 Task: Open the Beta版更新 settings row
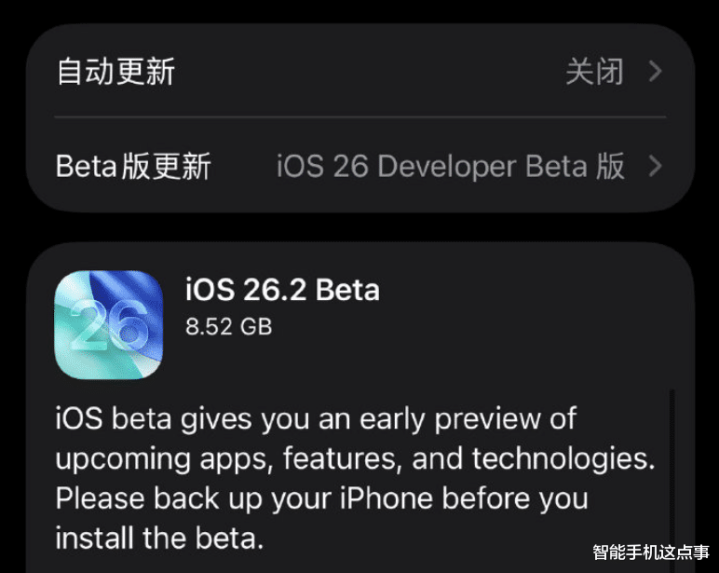point(133,166)
